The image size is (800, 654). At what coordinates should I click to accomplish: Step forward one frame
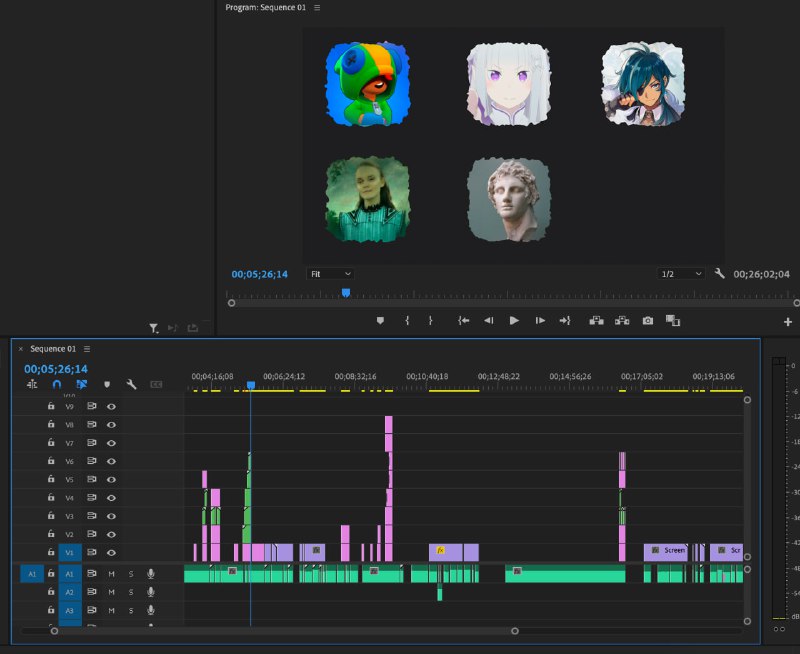540,320
